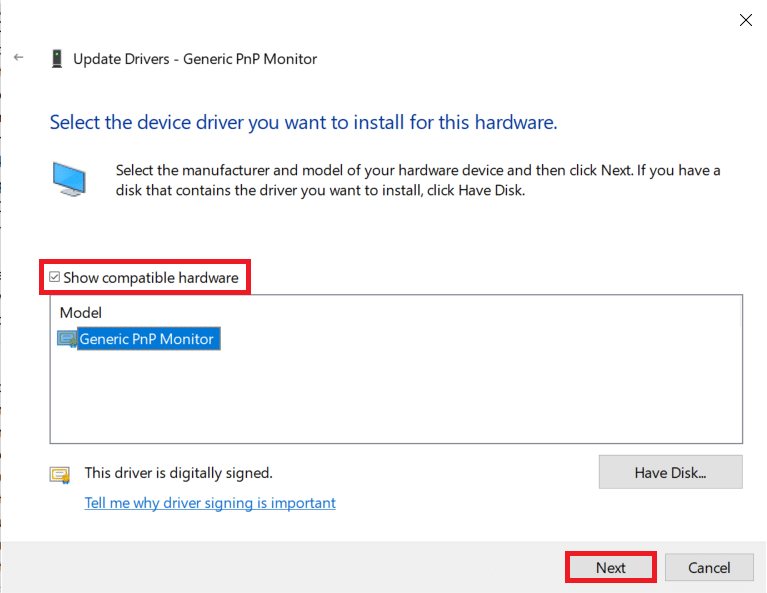Uncheck the Show compatible hardware checkbox
Viewport: 767px width, 593px height.
click(55, 277)
